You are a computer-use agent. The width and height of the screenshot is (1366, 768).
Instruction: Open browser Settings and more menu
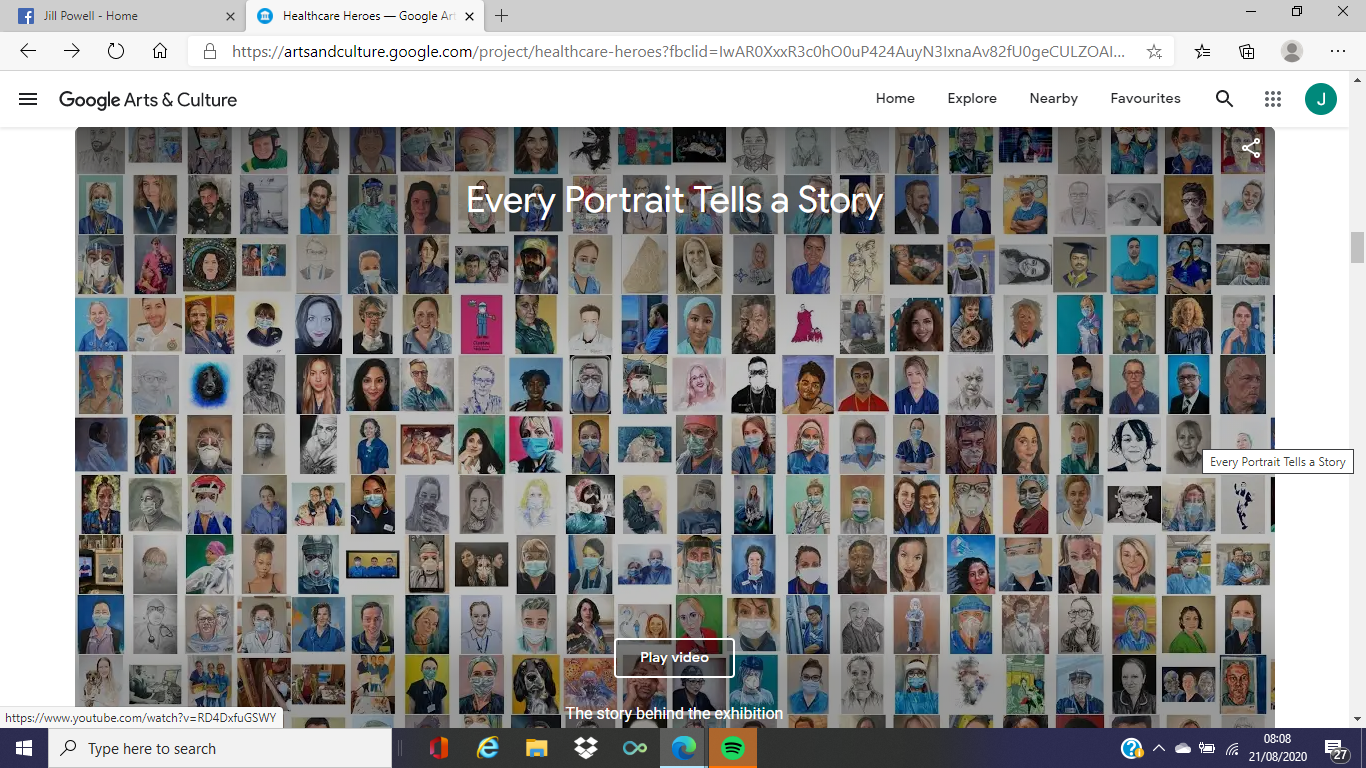(1338, 52)
